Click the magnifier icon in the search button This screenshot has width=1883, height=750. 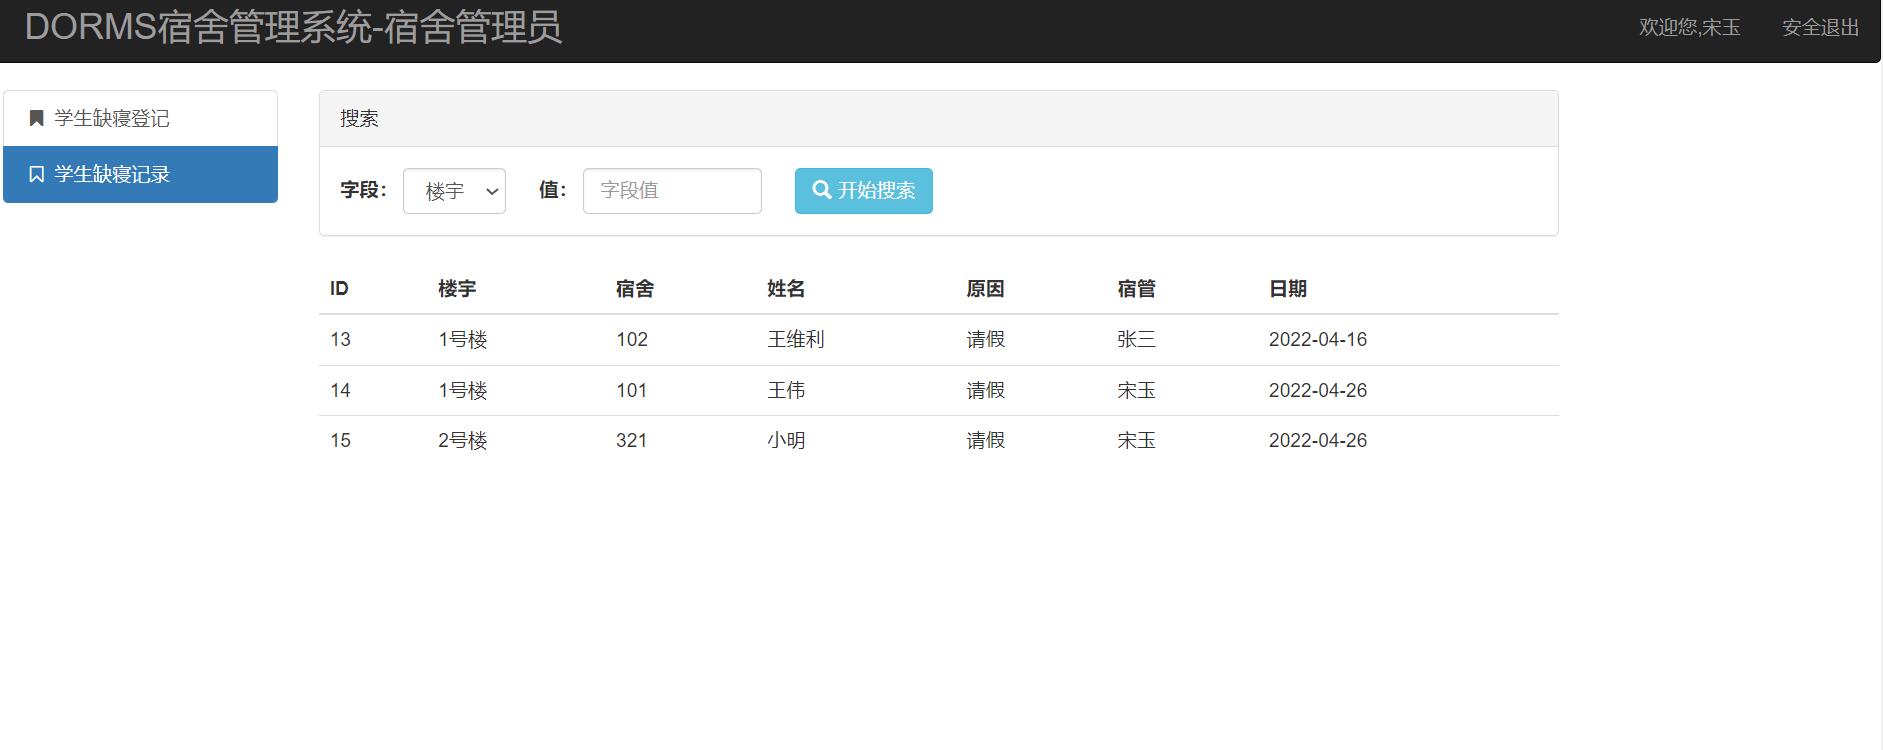(822, 190)
